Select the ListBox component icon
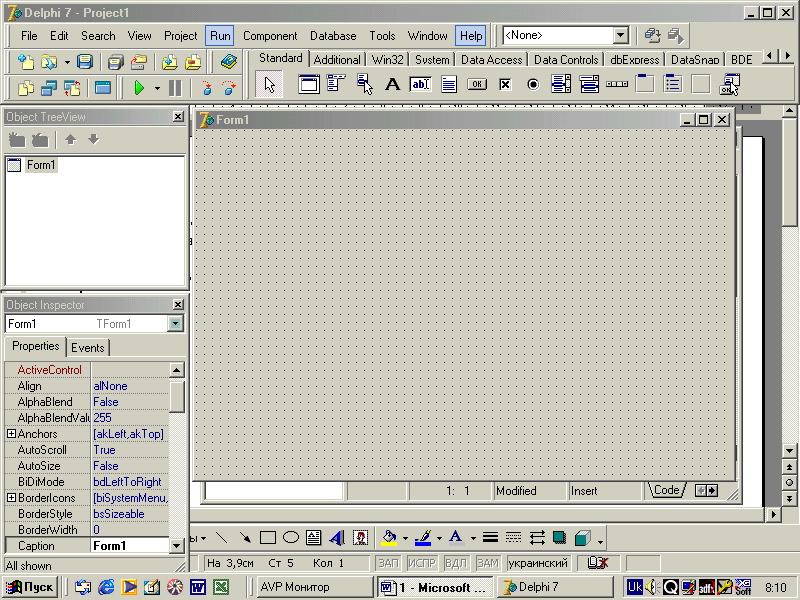This screenshot has height=600, width=800. point(561,84)
